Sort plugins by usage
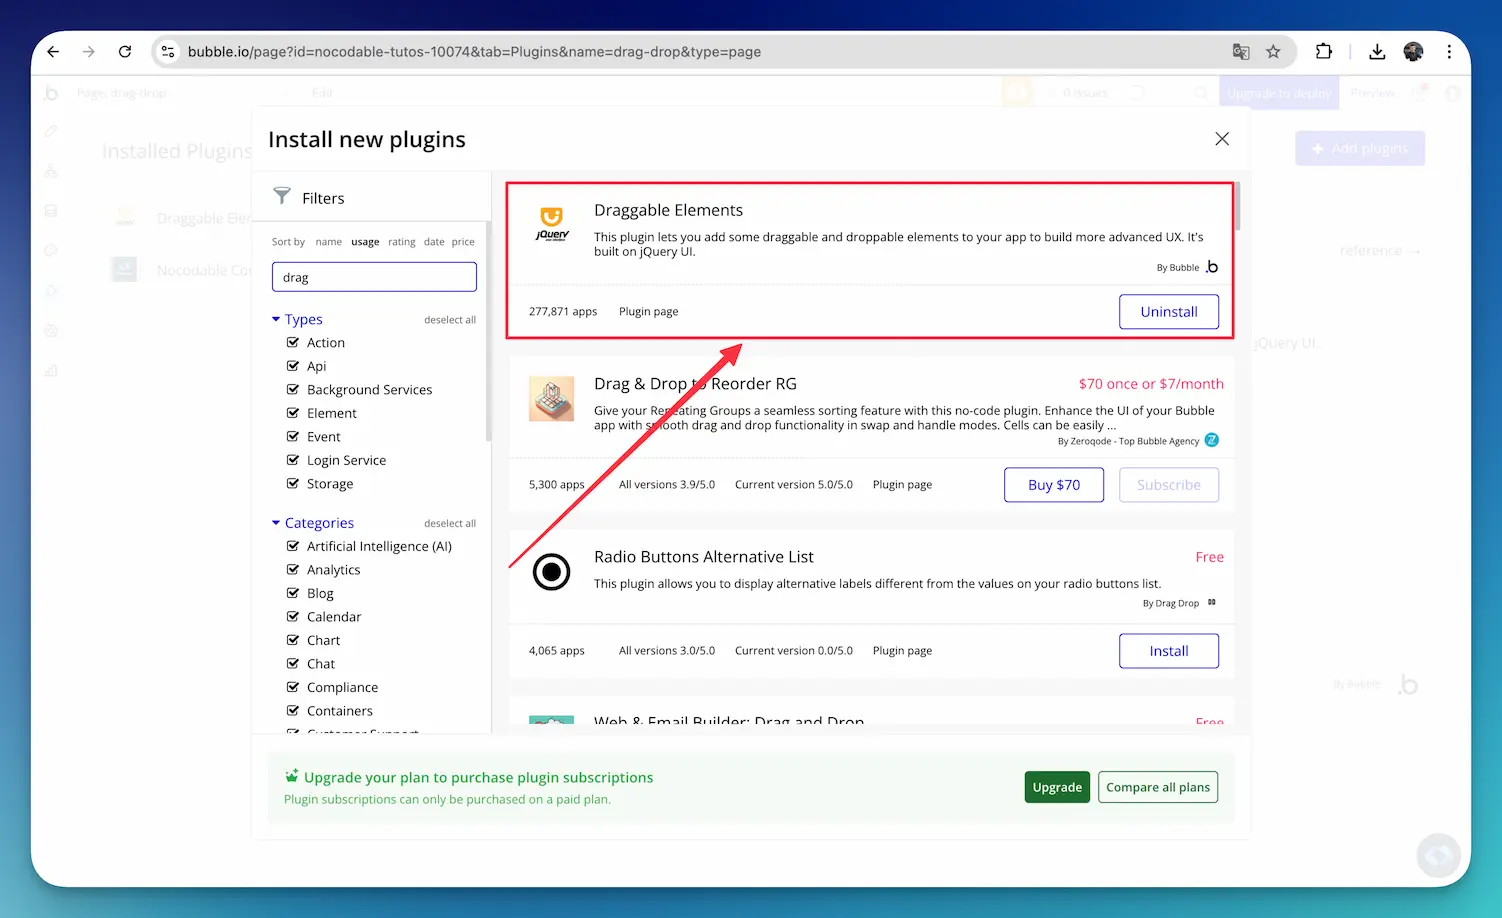 [365, 242]
